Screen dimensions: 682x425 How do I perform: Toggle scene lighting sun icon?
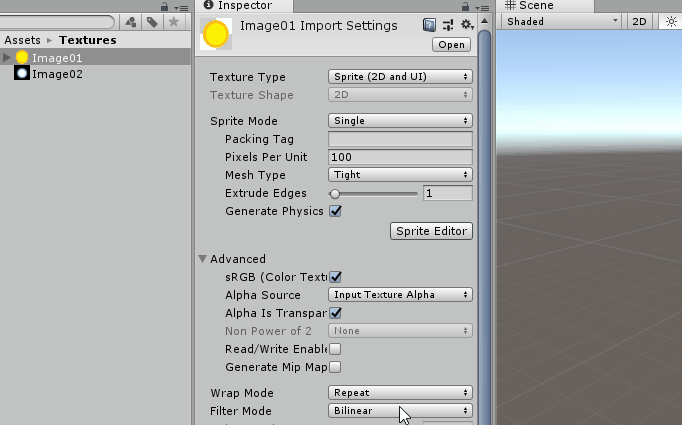[x=671, y=21]
